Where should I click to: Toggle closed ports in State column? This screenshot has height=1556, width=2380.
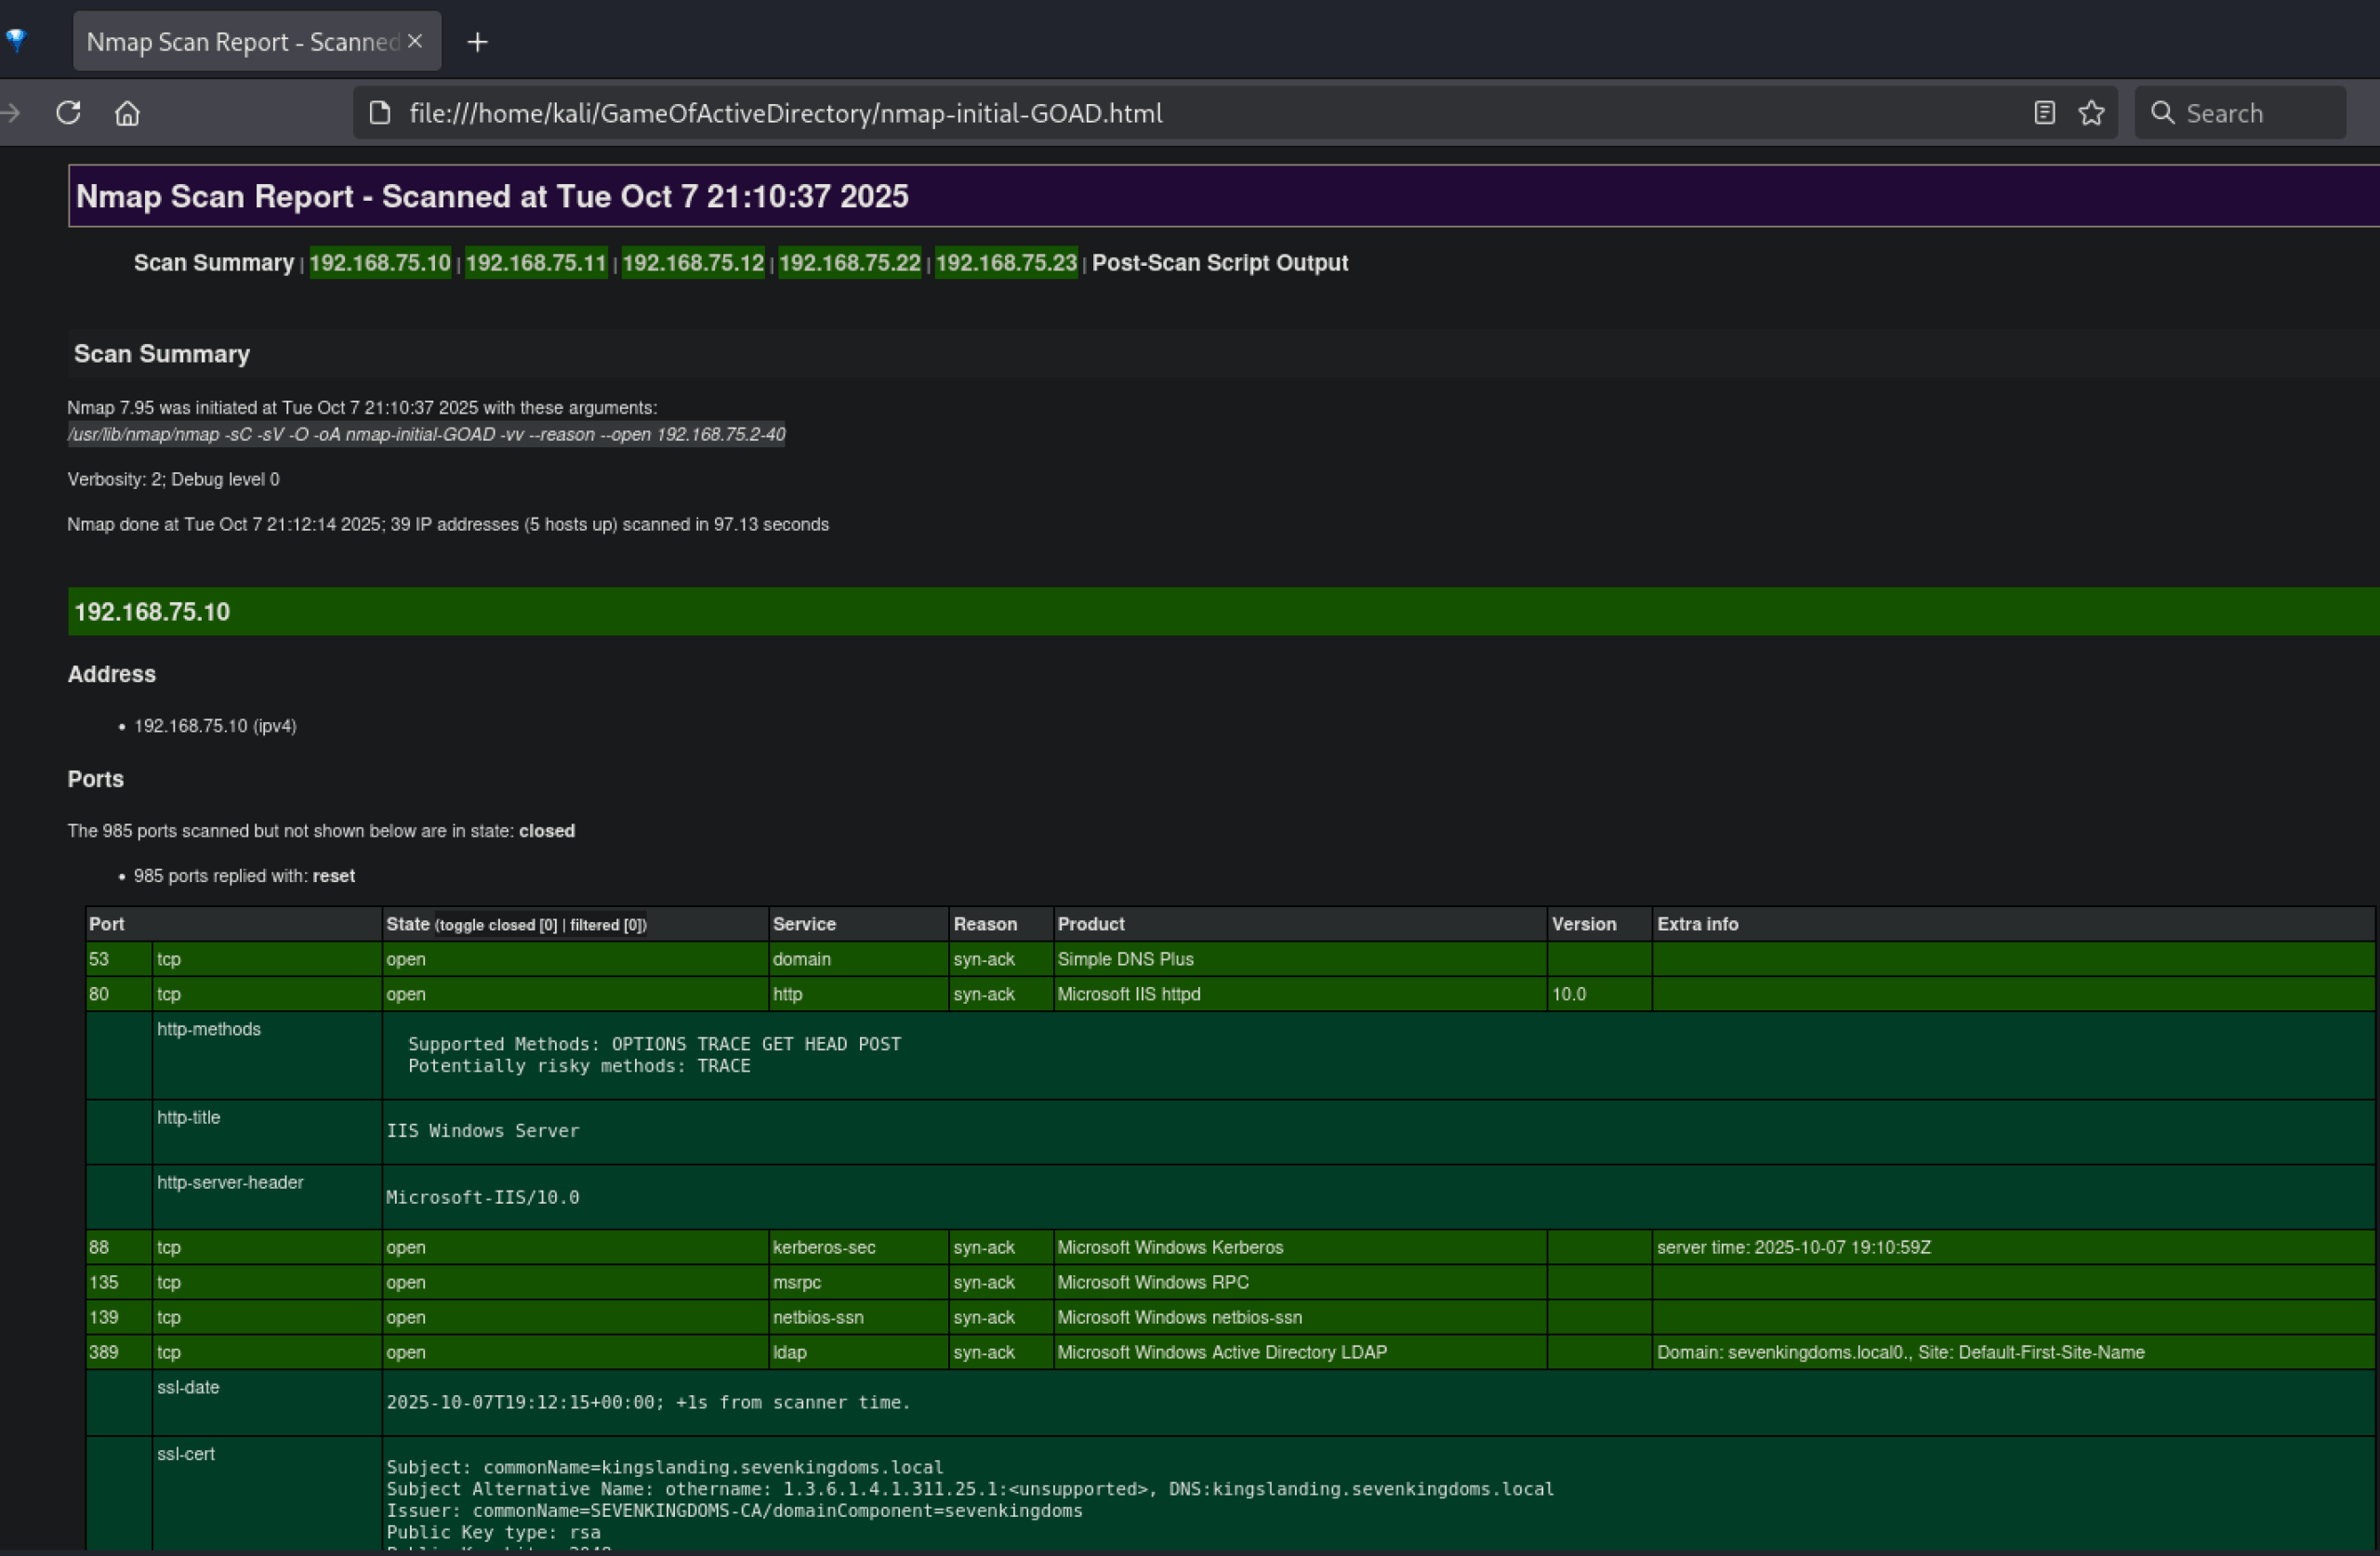pyautogui.click(x=497, y=925)
